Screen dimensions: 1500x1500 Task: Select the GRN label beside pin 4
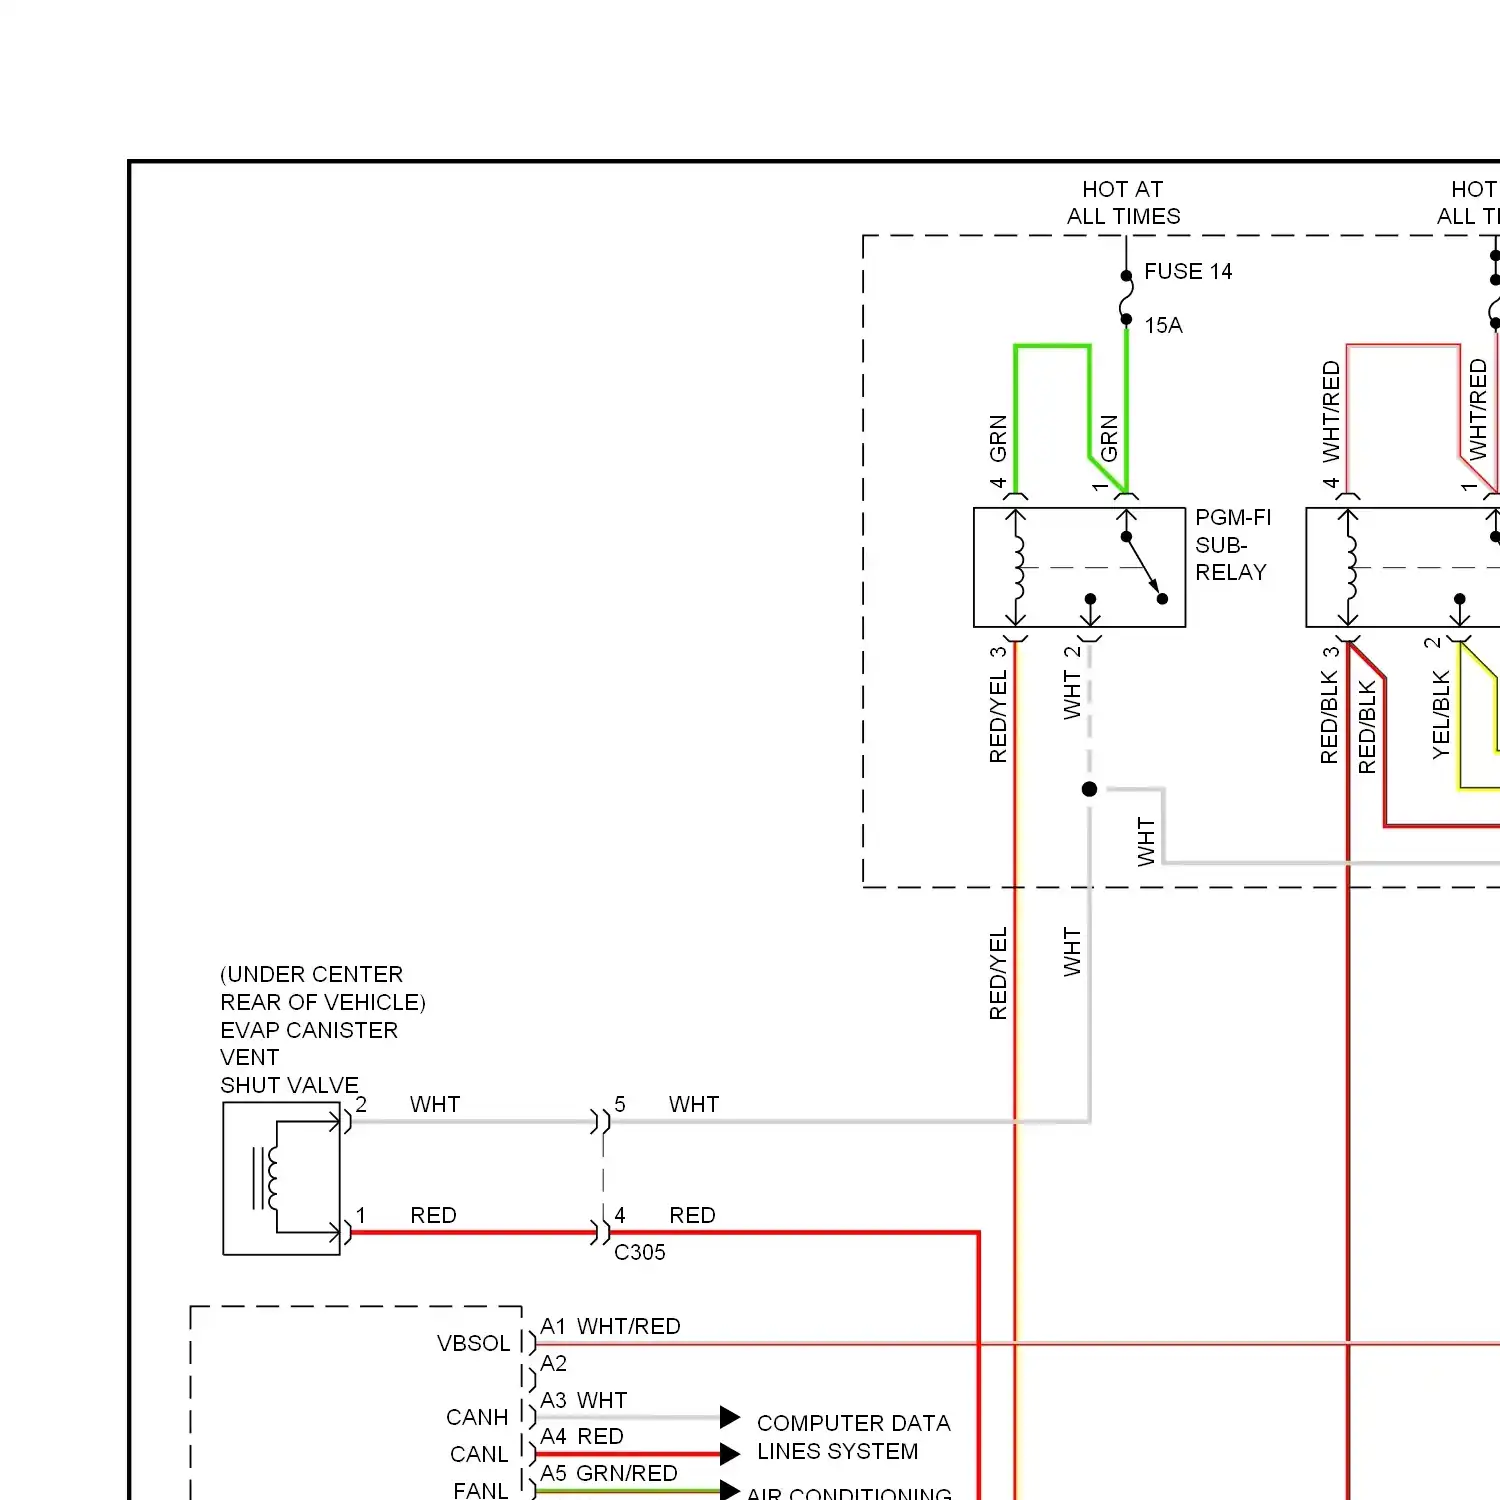click(998, 438)
